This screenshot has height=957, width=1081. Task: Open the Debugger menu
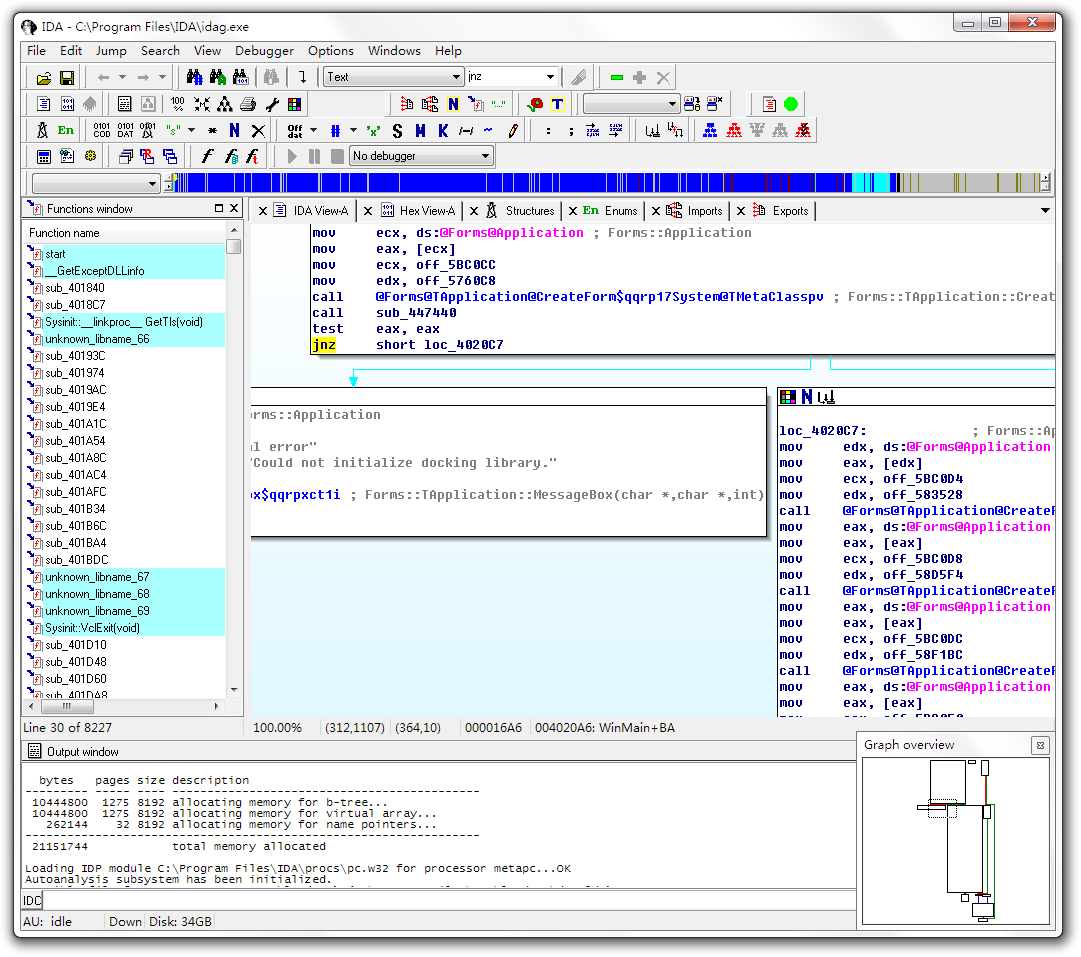264,51
